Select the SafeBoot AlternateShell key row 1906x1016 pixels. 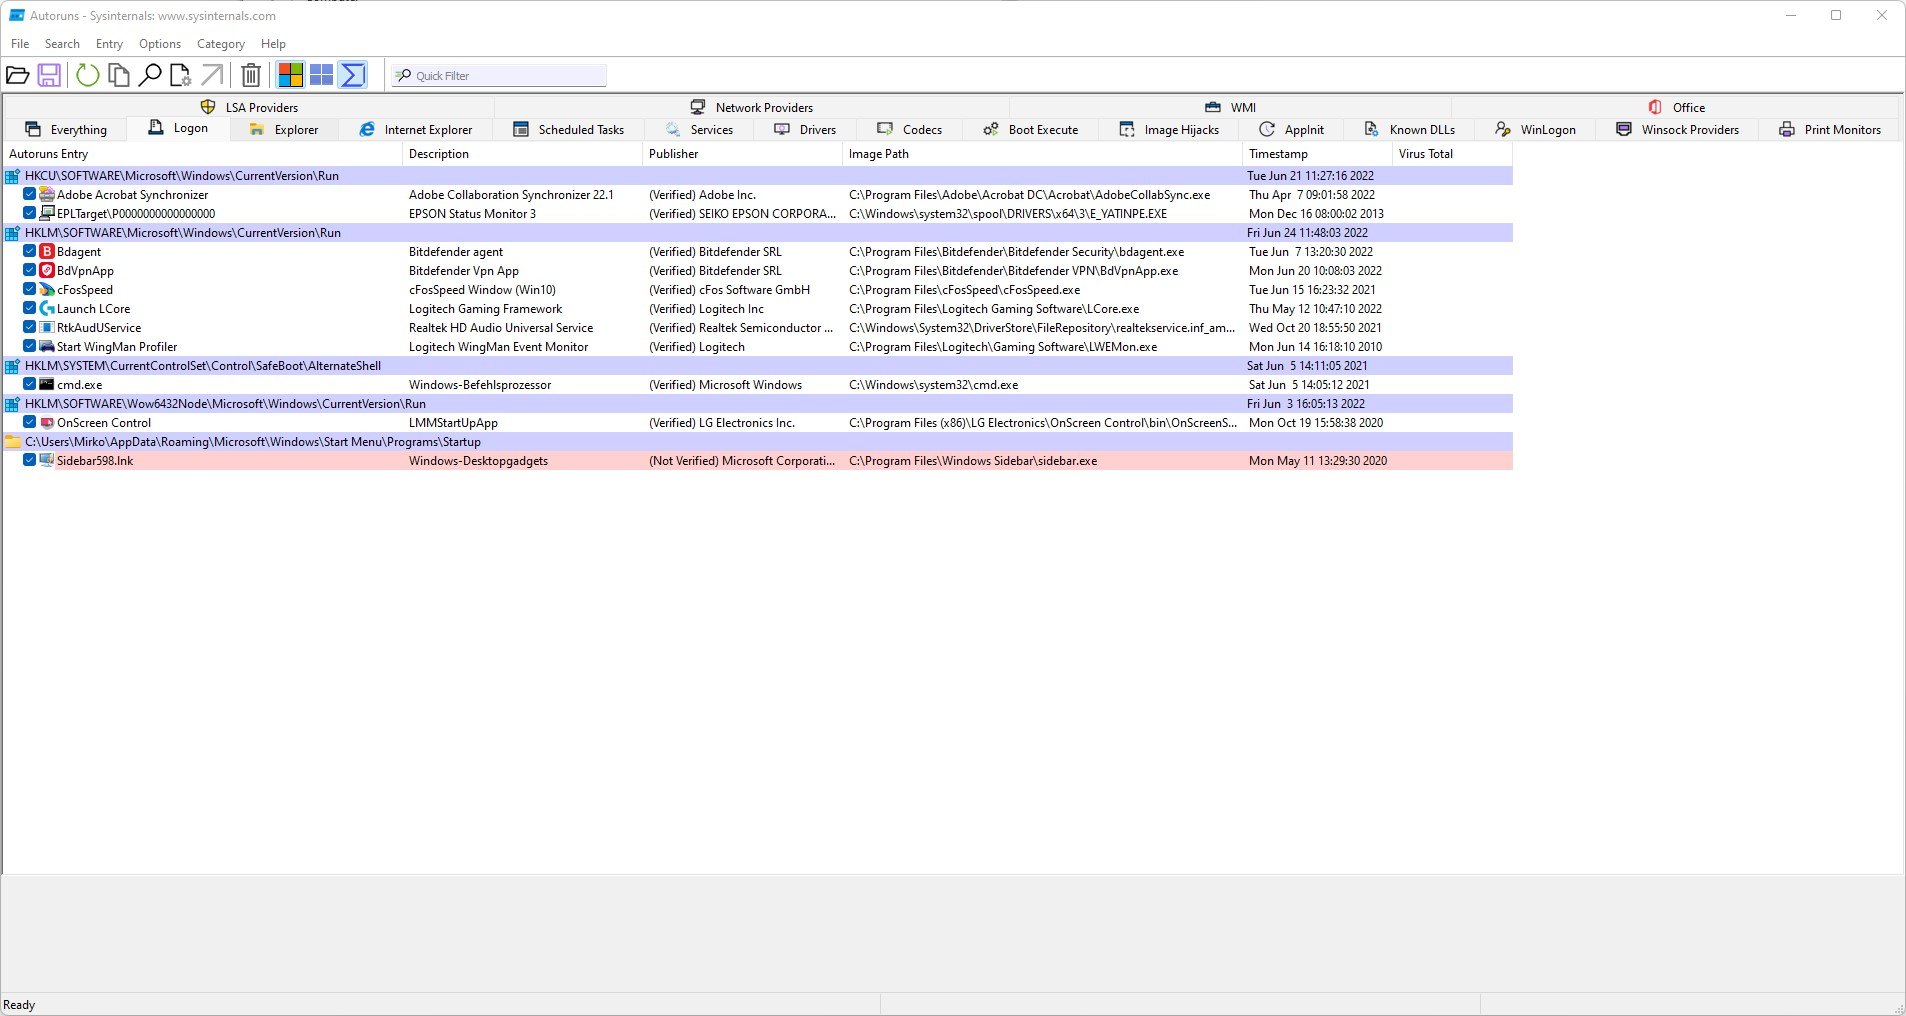click(758, 366)
